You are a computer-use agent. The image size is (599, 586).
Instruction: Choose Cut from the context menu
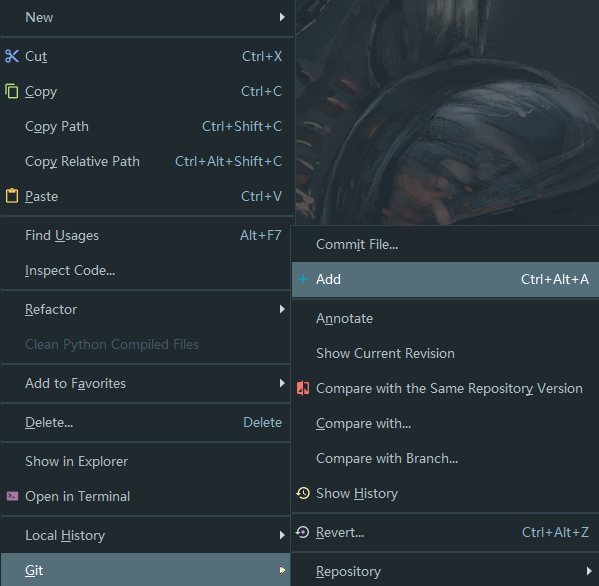[147, 56]
